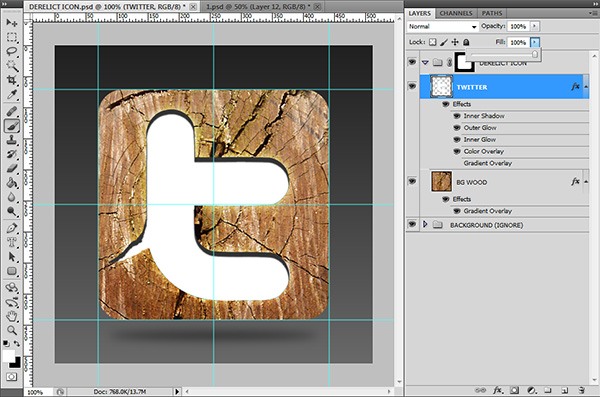
Task: Collapse TWITTER layer effects list
Action: click(585, 87)
